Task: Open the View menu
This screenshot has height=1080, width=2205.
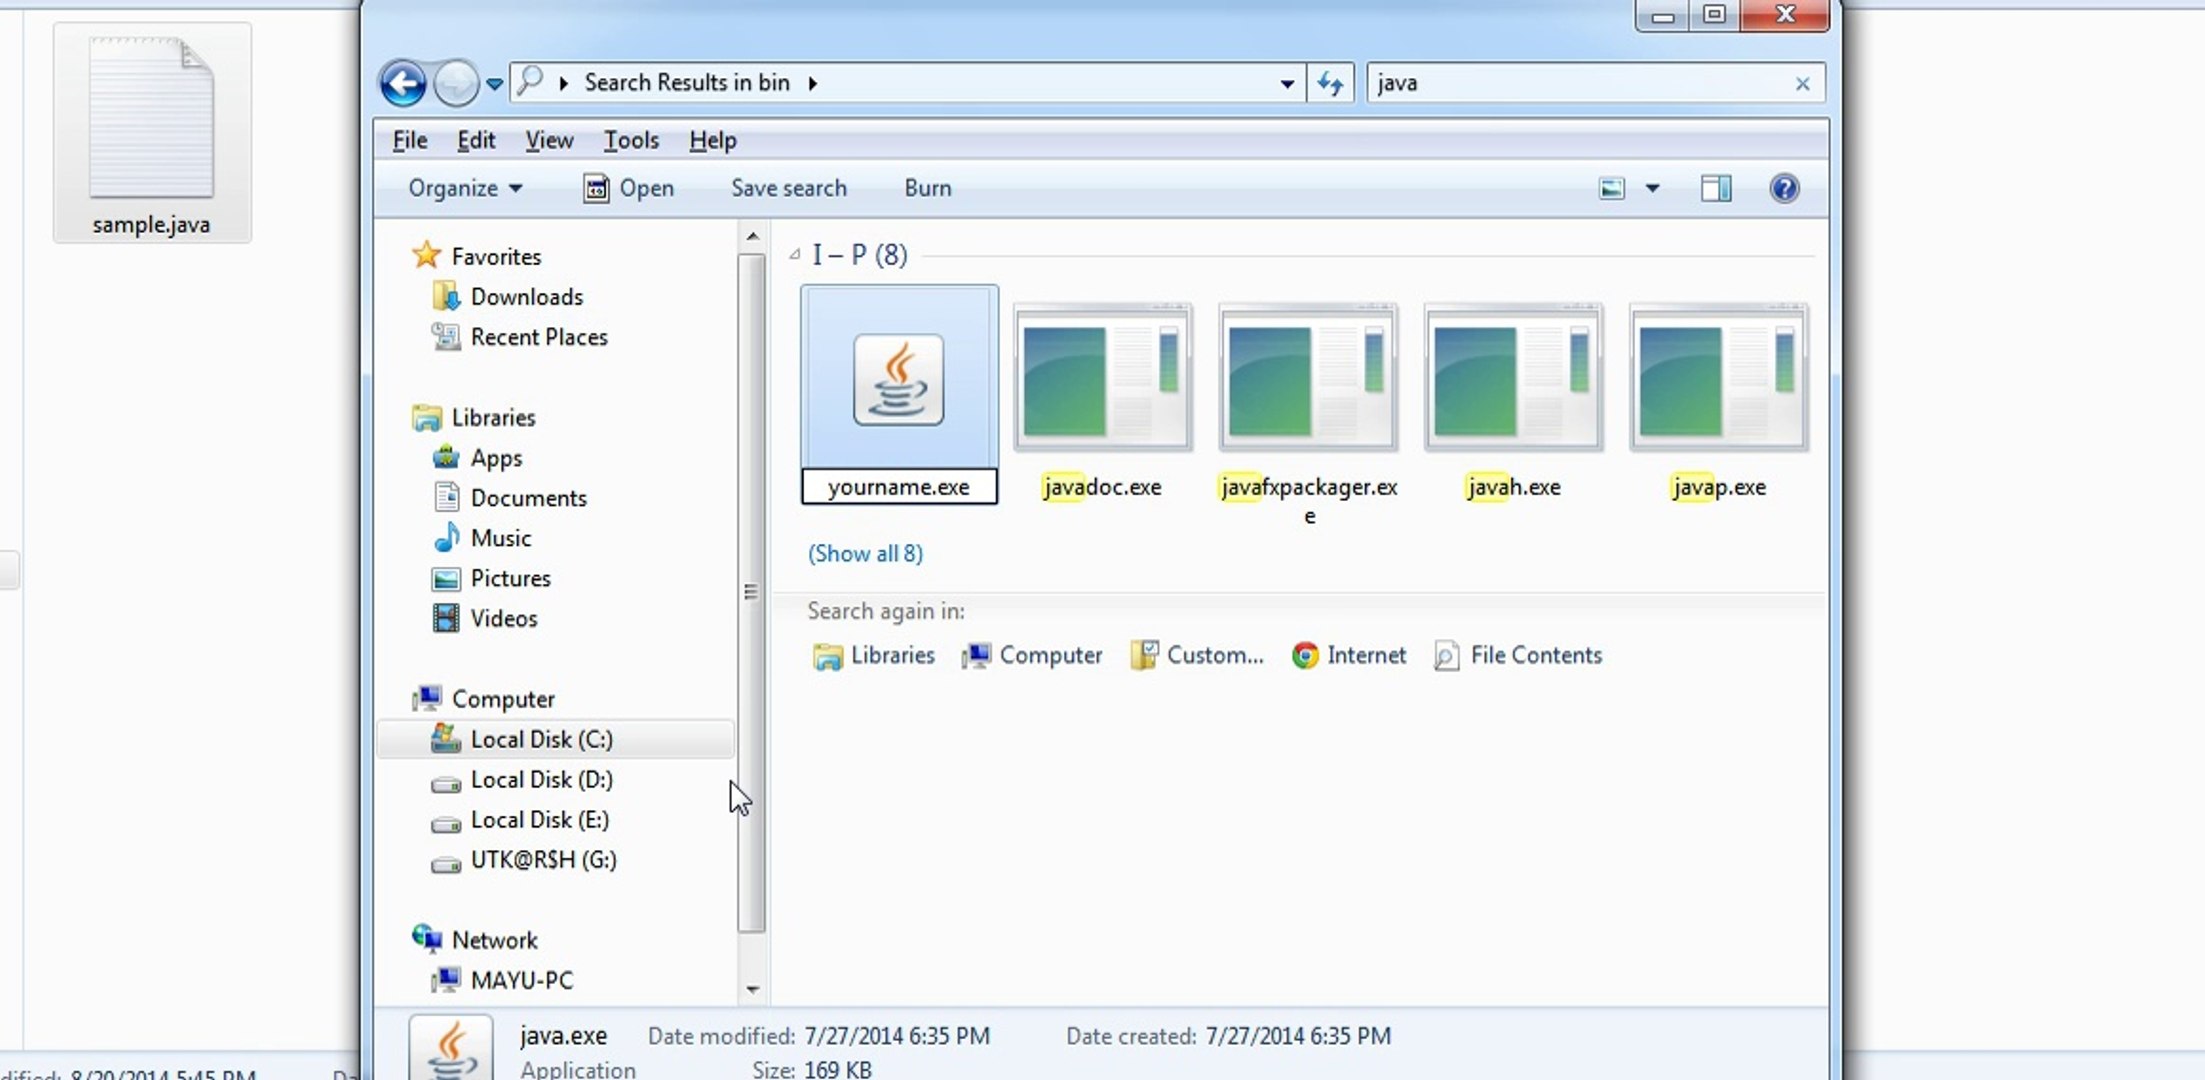Action: [549, 140]
